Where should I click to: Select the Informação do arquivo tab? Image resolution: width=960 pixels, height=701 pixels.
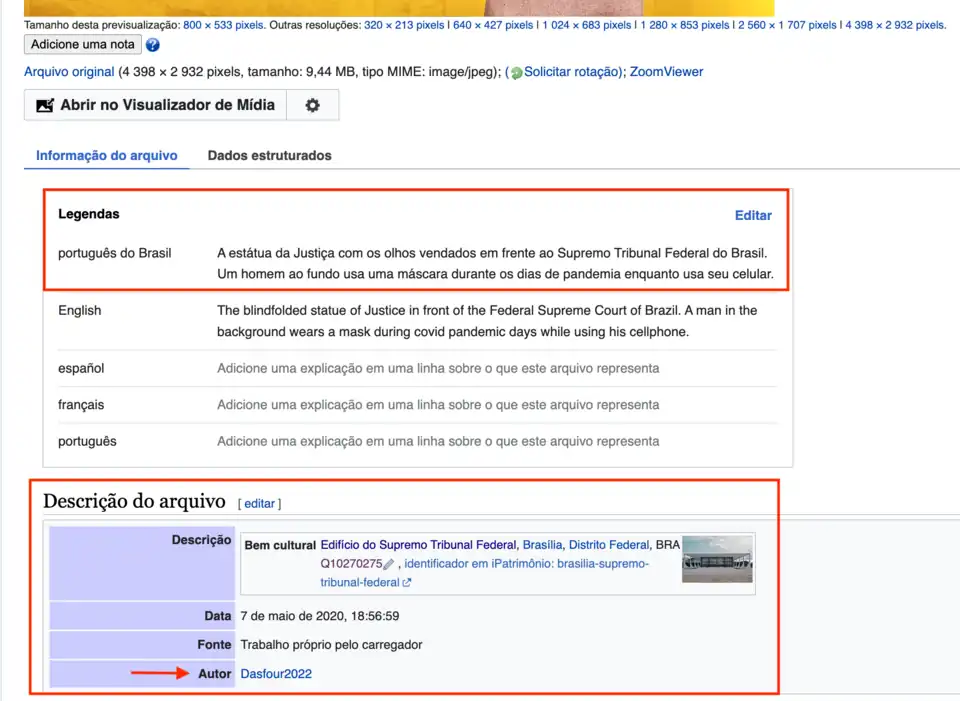[x=106, y=156]
